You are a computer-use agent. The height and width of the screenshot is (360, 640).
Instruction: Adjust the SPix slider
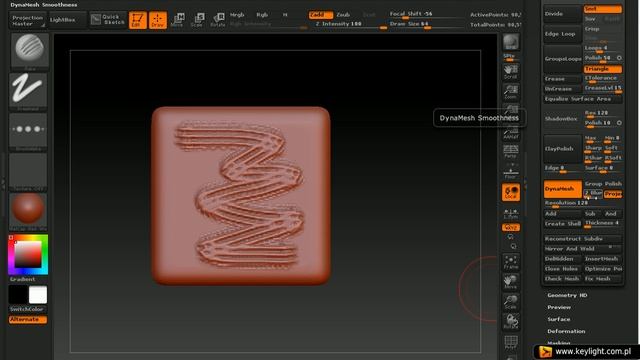pos(511,57)
